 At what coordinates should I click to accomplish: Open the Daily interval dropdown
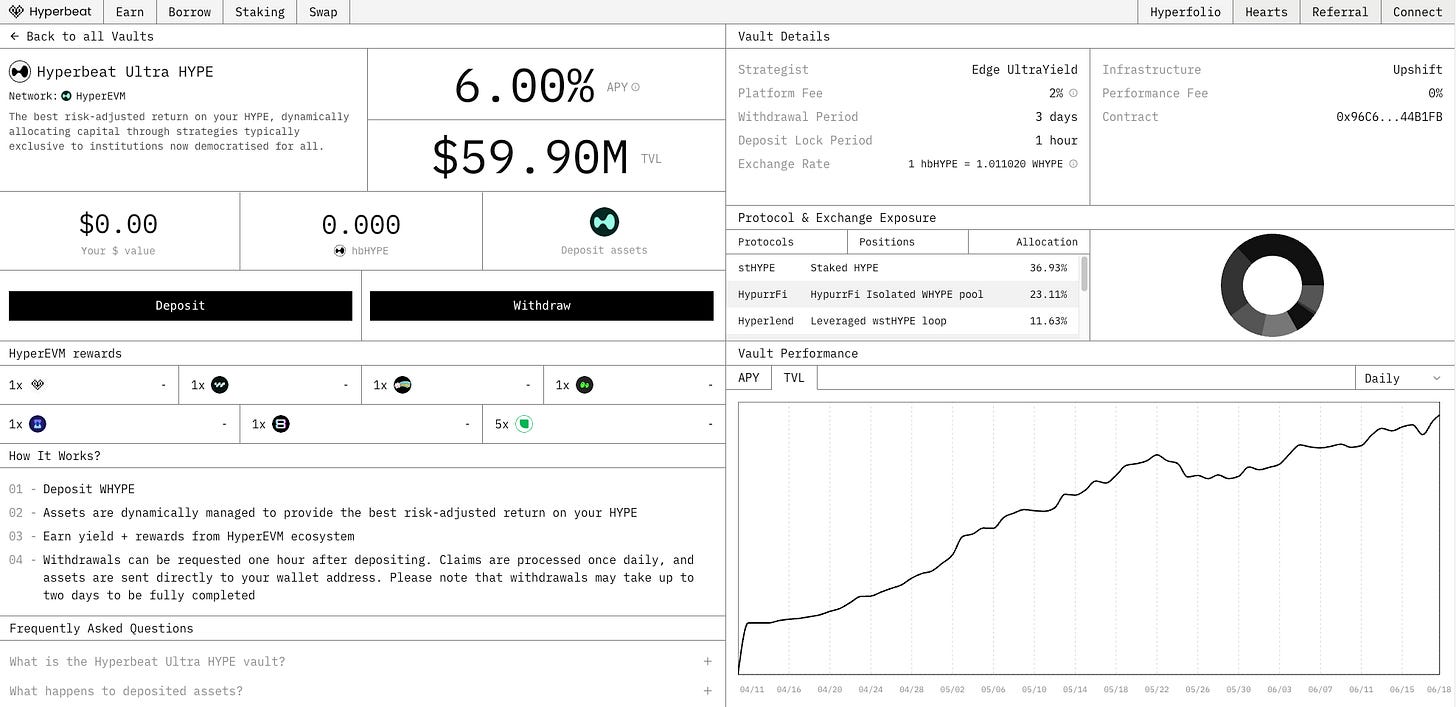1404,378
